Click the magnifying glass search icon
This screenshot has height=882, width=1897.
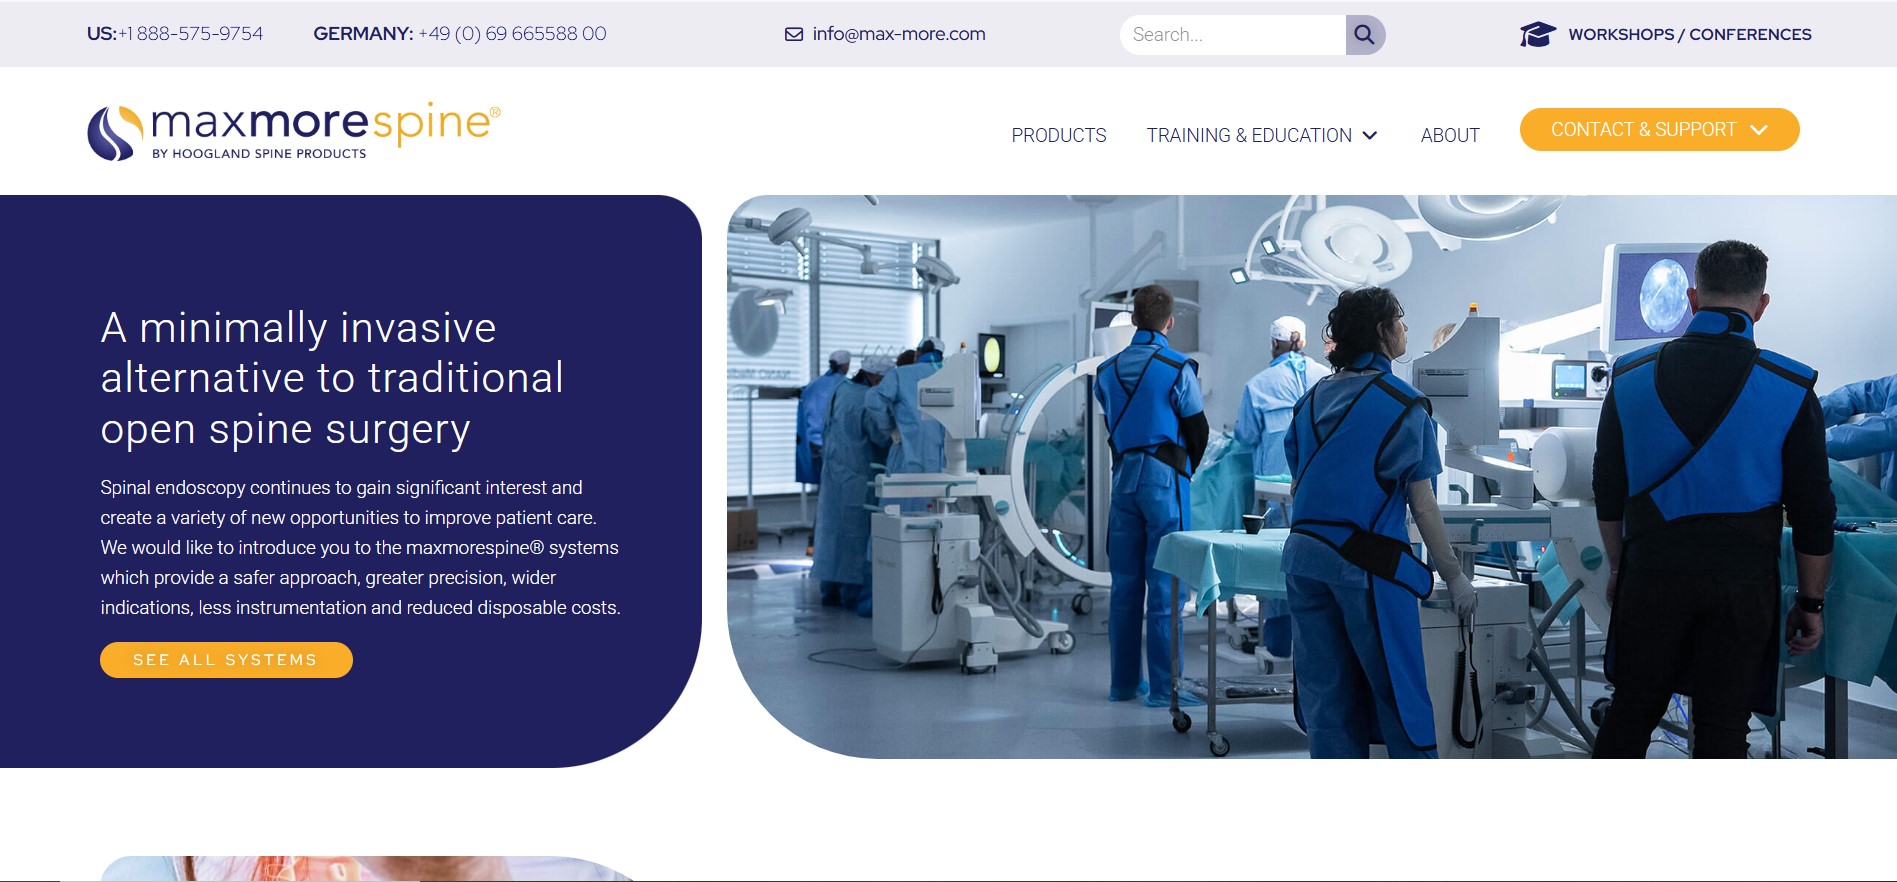pyautogui.click(x=1364, y=35)
